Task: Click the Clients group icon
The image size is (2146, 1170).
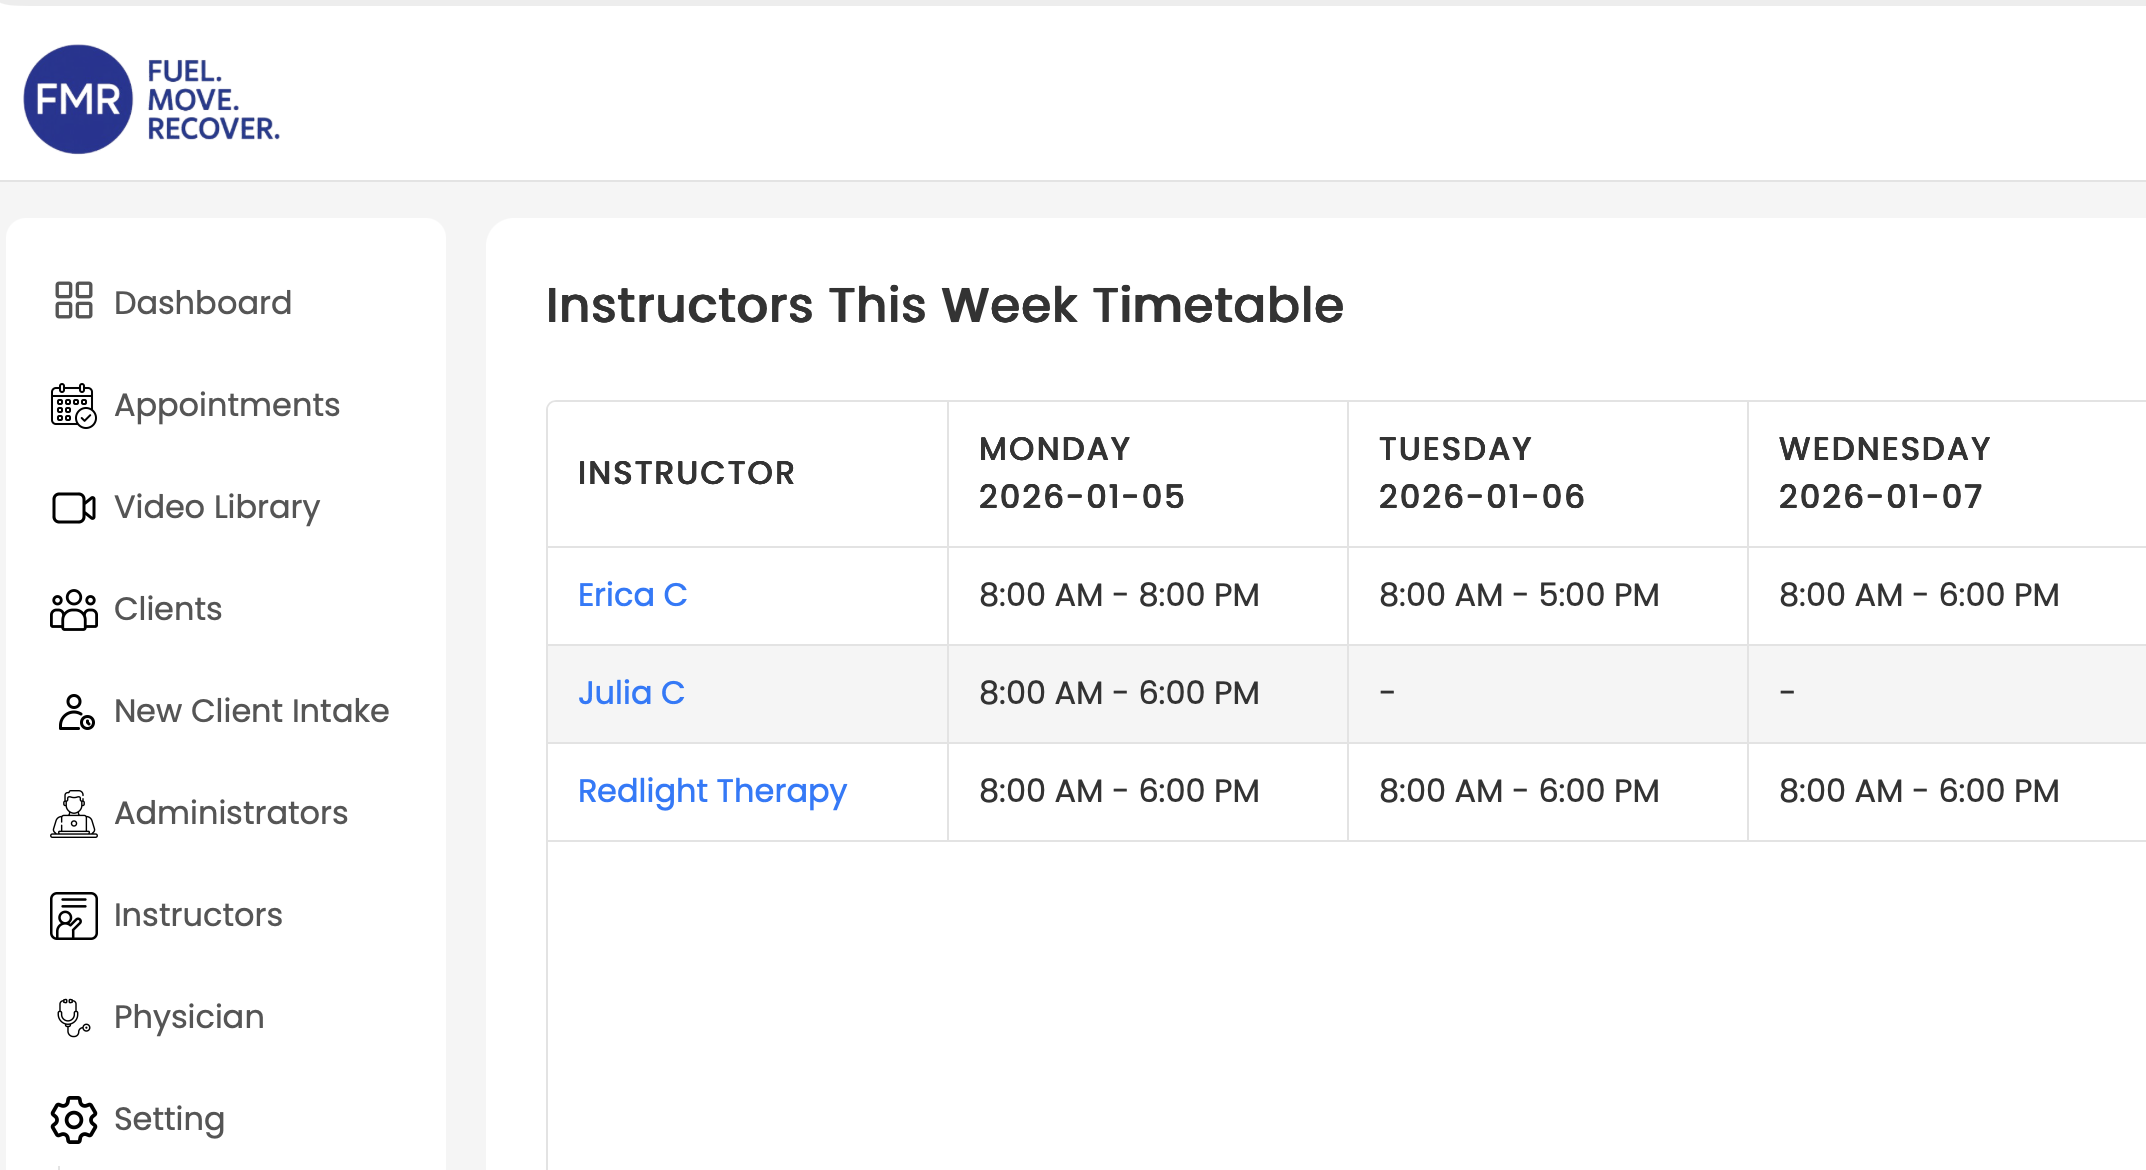Action: 73,609
